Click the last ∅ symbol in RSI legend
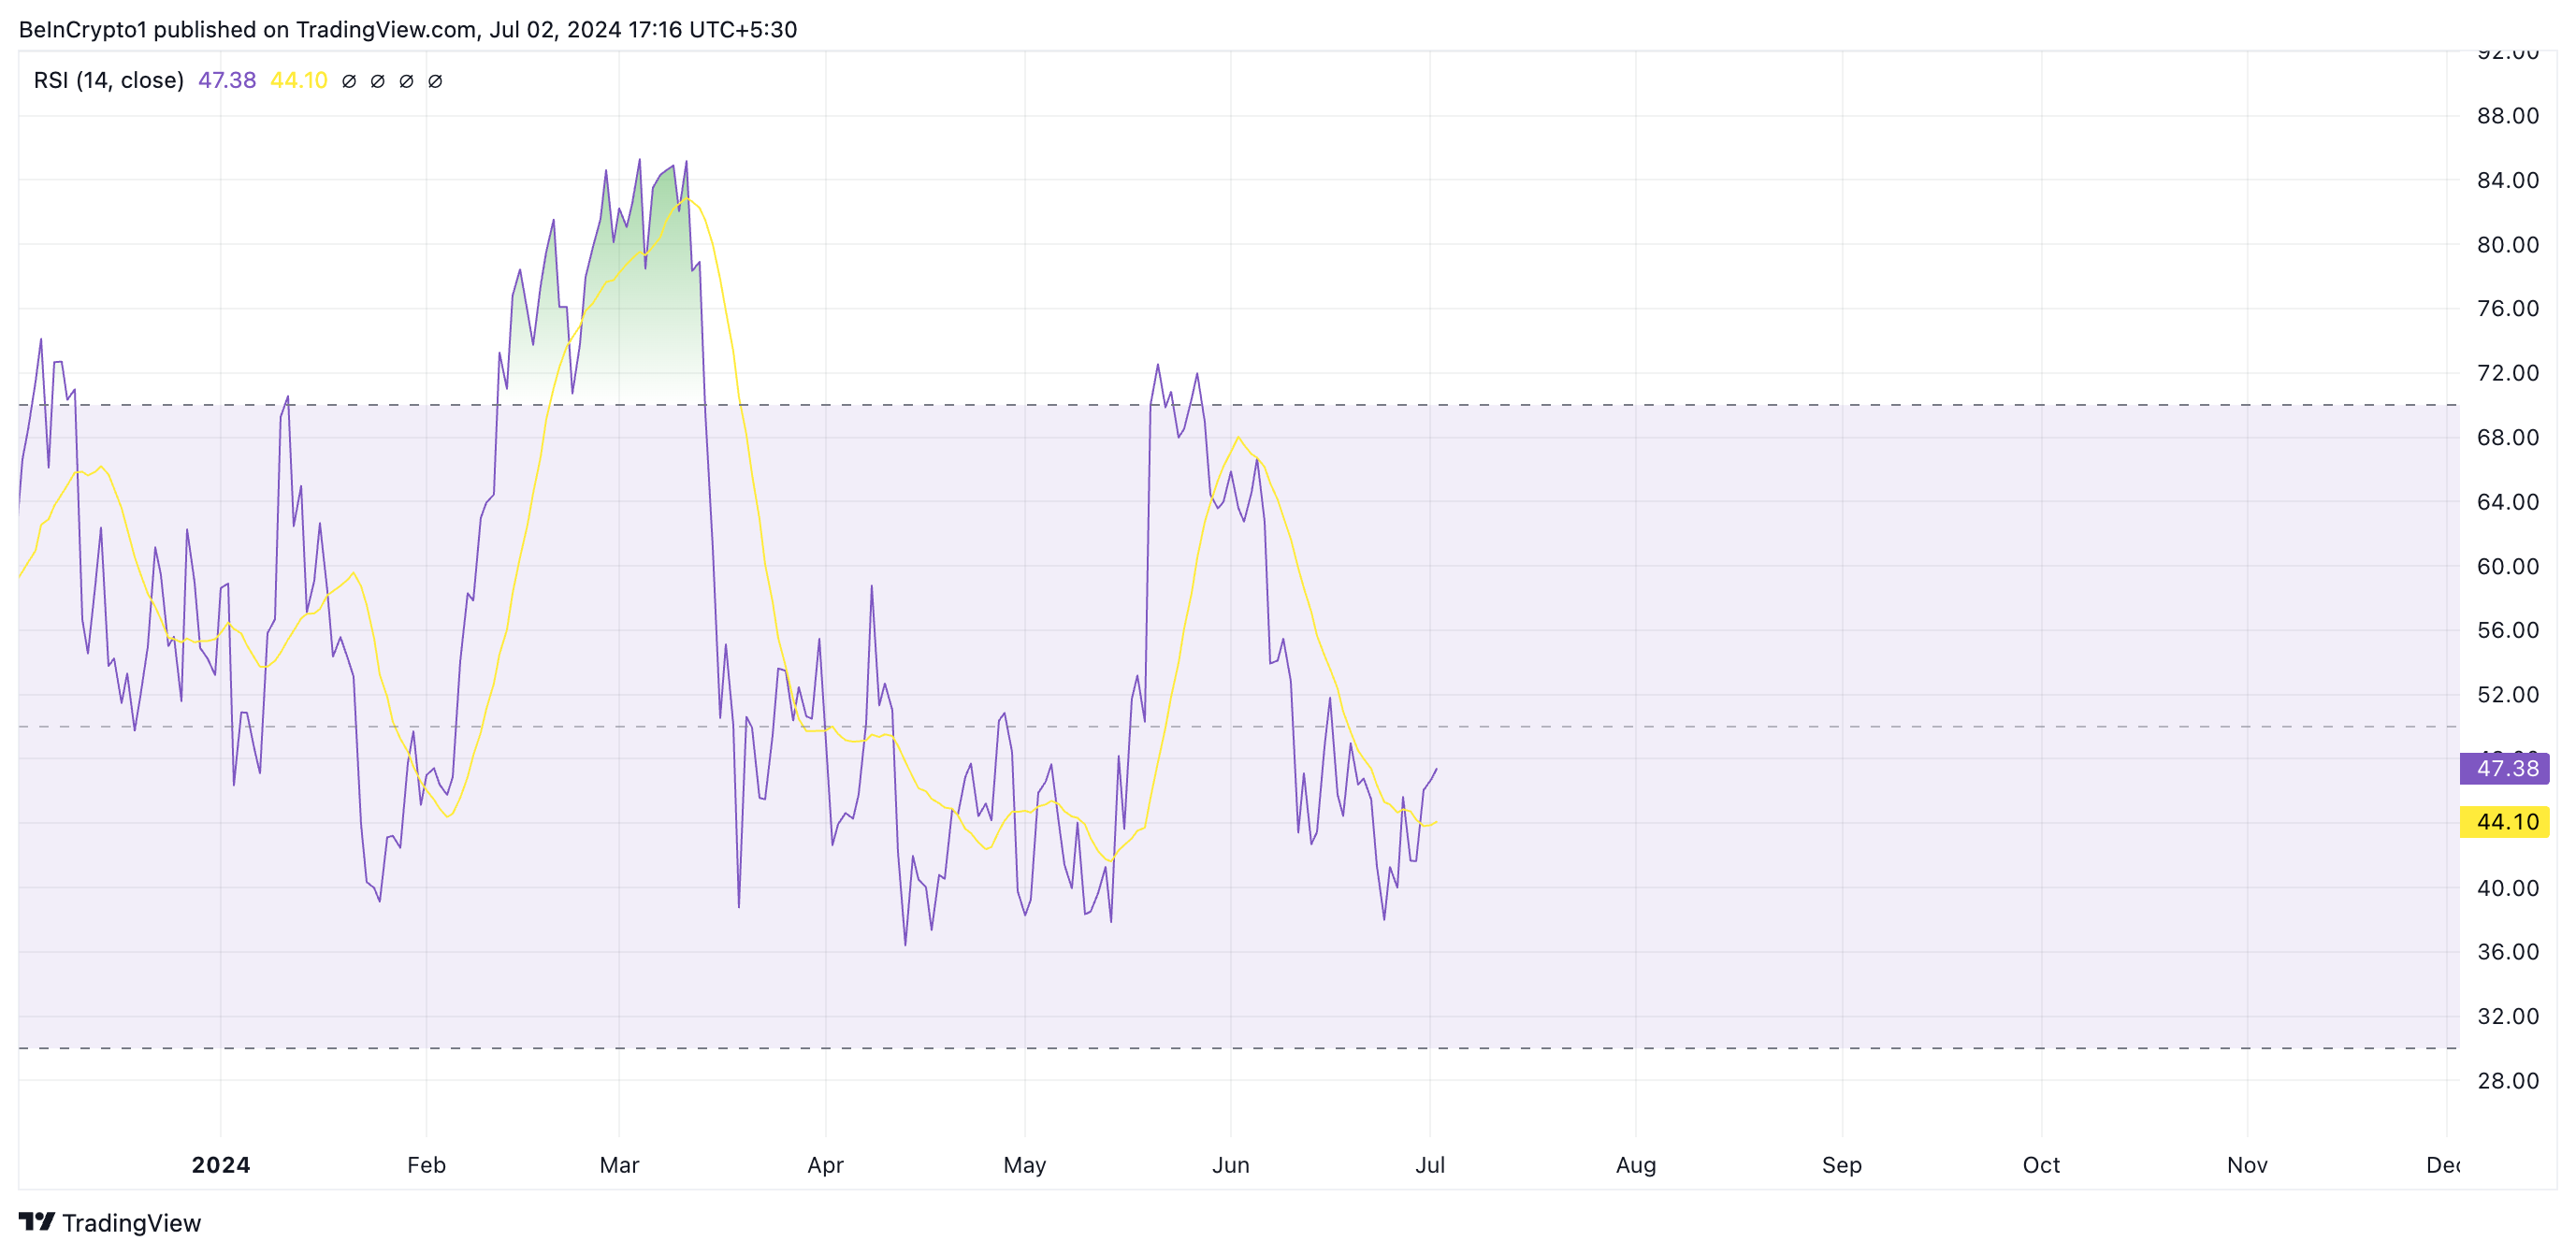Screen dimensions: 2576x1255 [x=435, y=81]
